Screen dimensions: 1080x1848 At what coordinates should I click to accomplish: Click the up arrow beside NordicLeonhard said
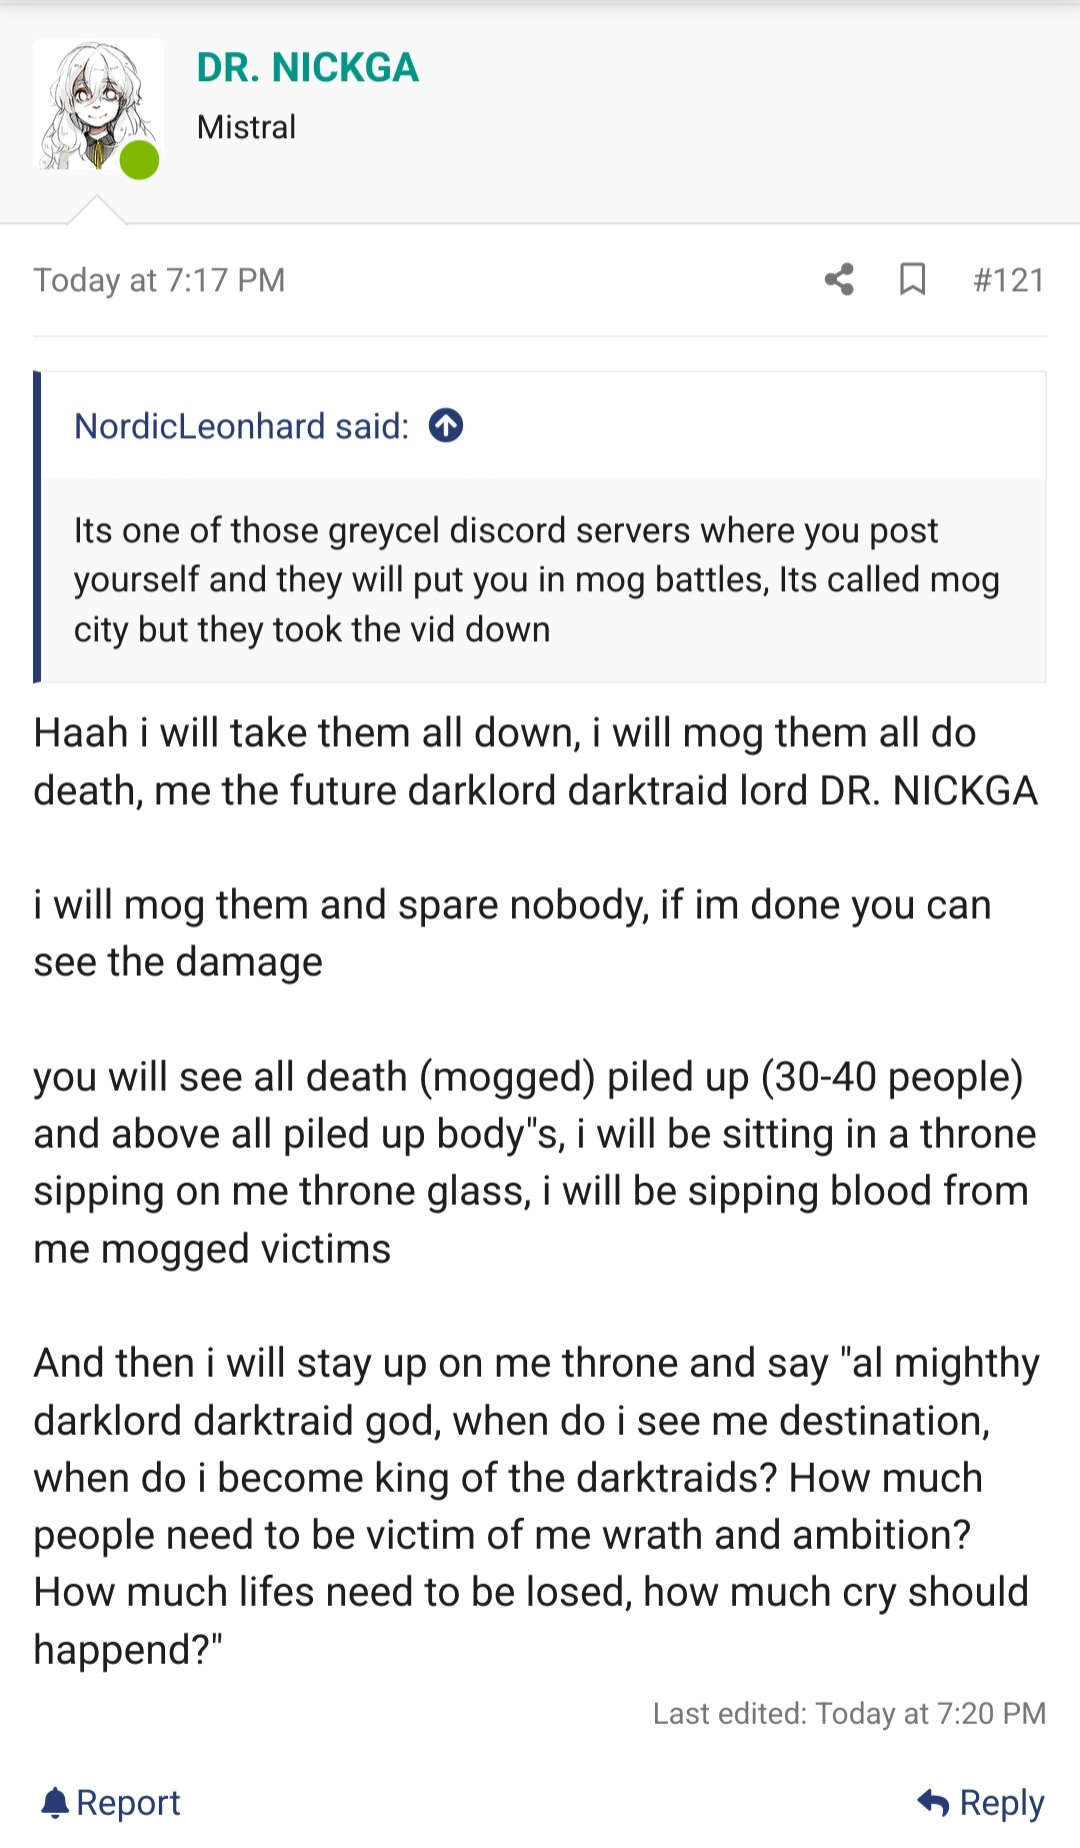click(x=446, y=426)
